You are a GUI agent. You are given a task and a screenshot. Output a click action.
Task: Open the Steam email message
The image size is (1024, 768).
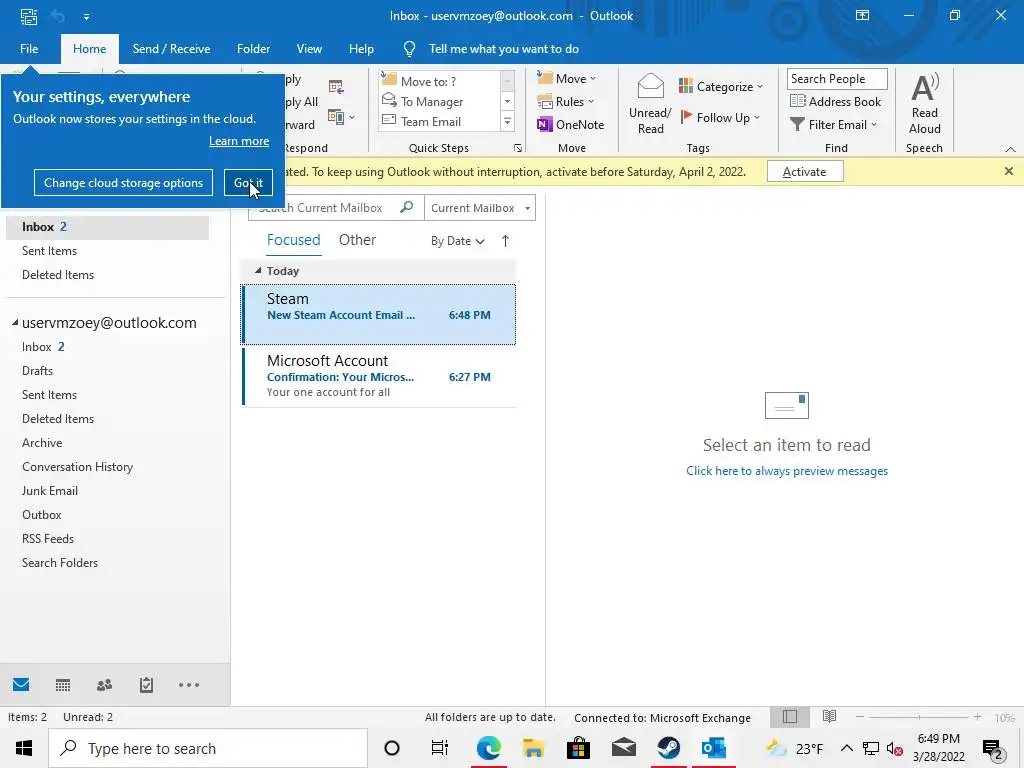pos(379,314)
